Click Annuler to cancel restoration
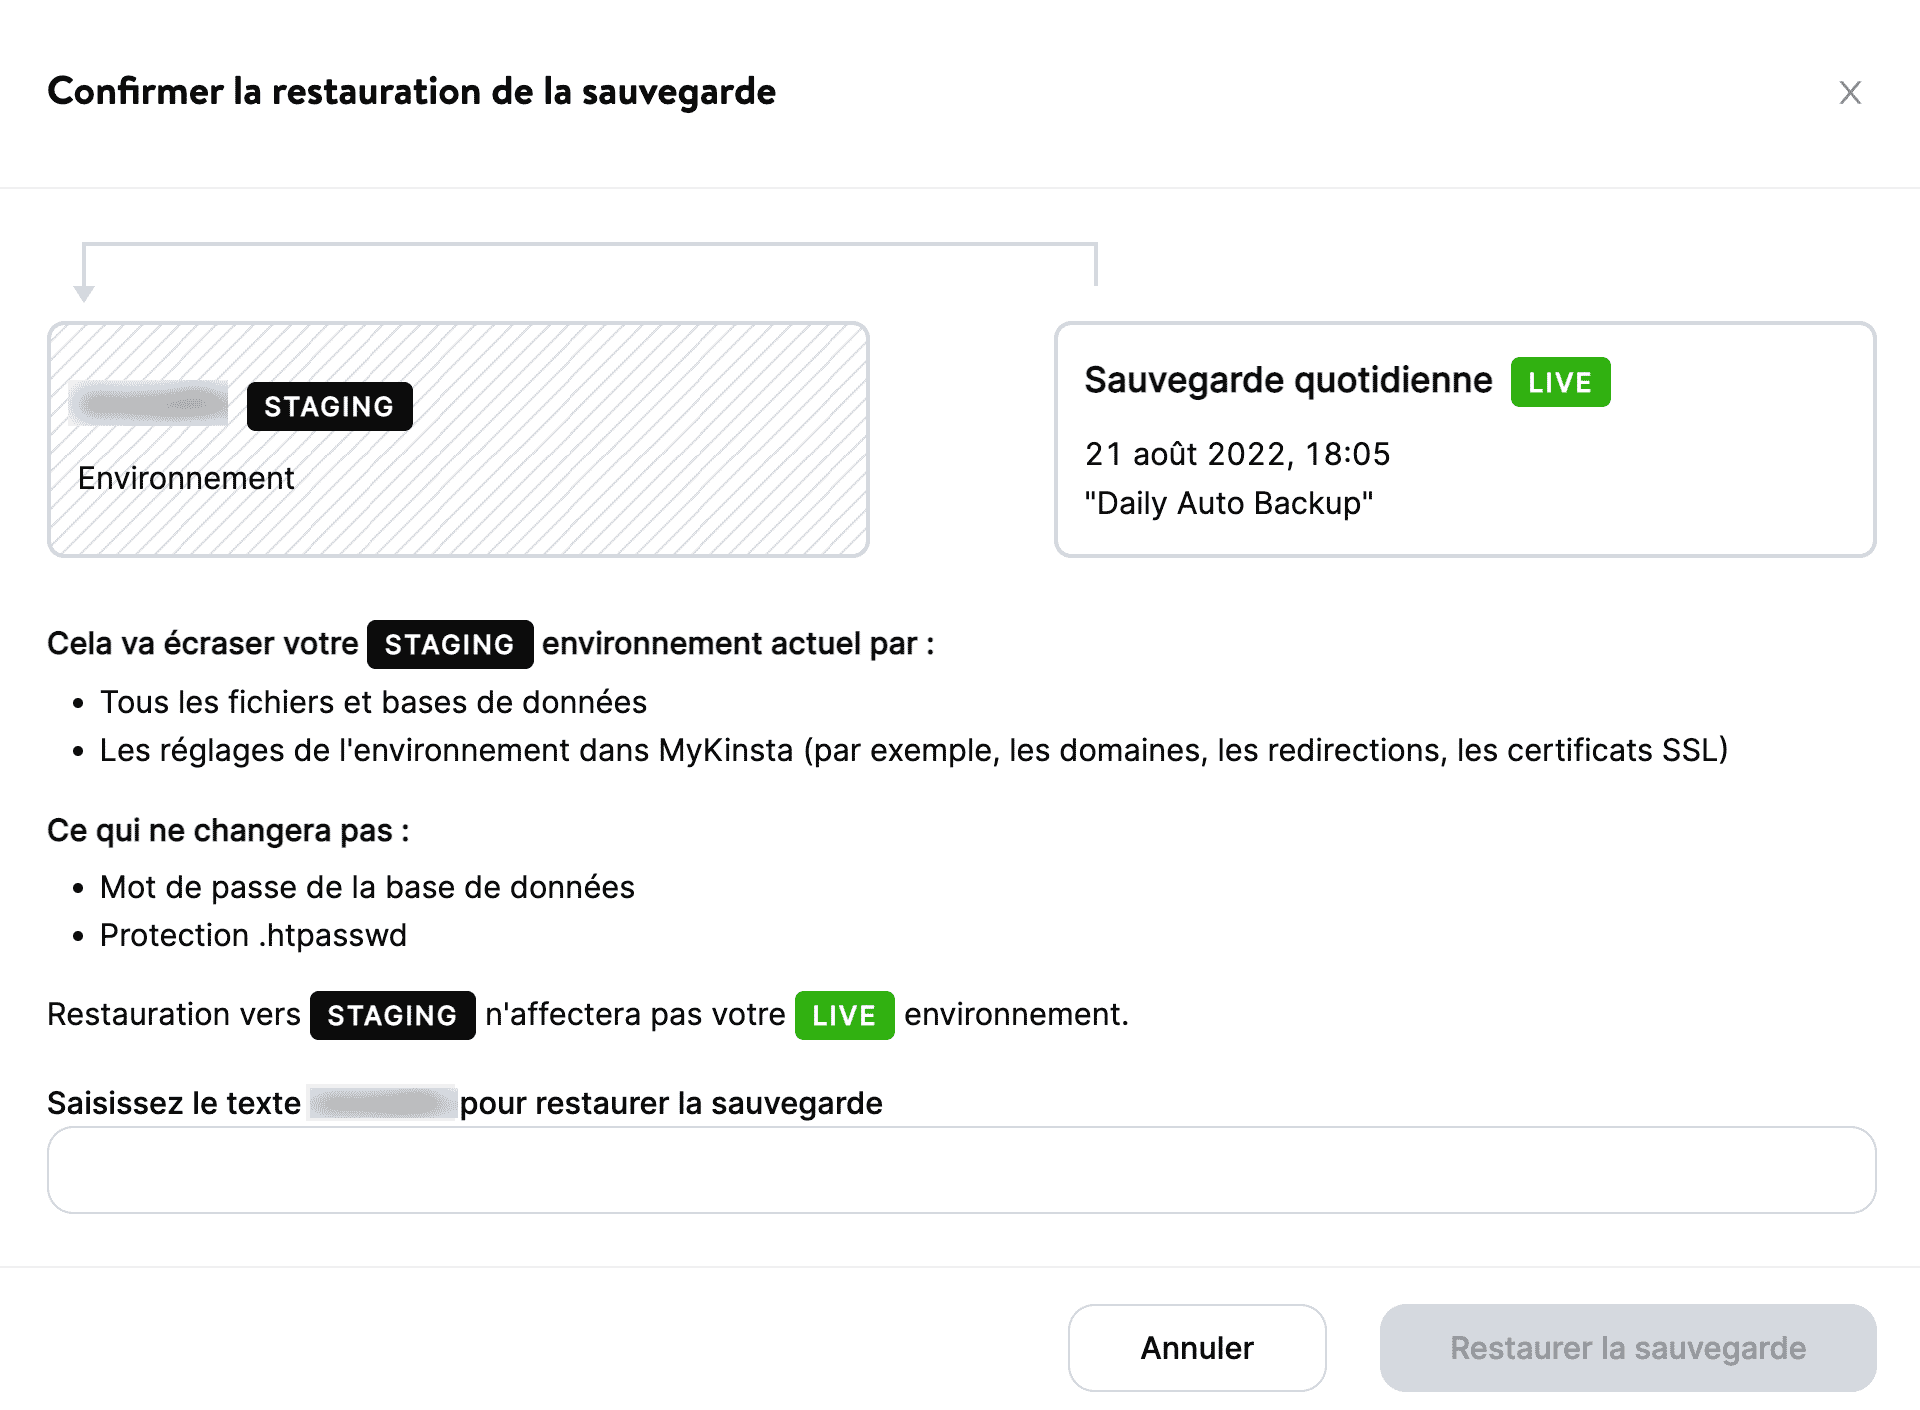Image resolution: width=1920 pixels, height=1410 pixels. tap(1196, 1347)
